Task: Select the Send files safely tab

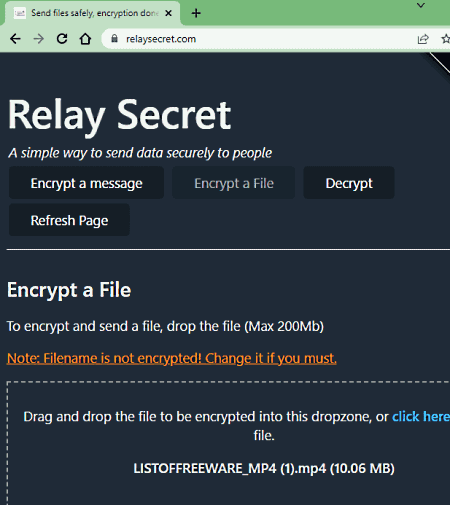Action: 93,13
